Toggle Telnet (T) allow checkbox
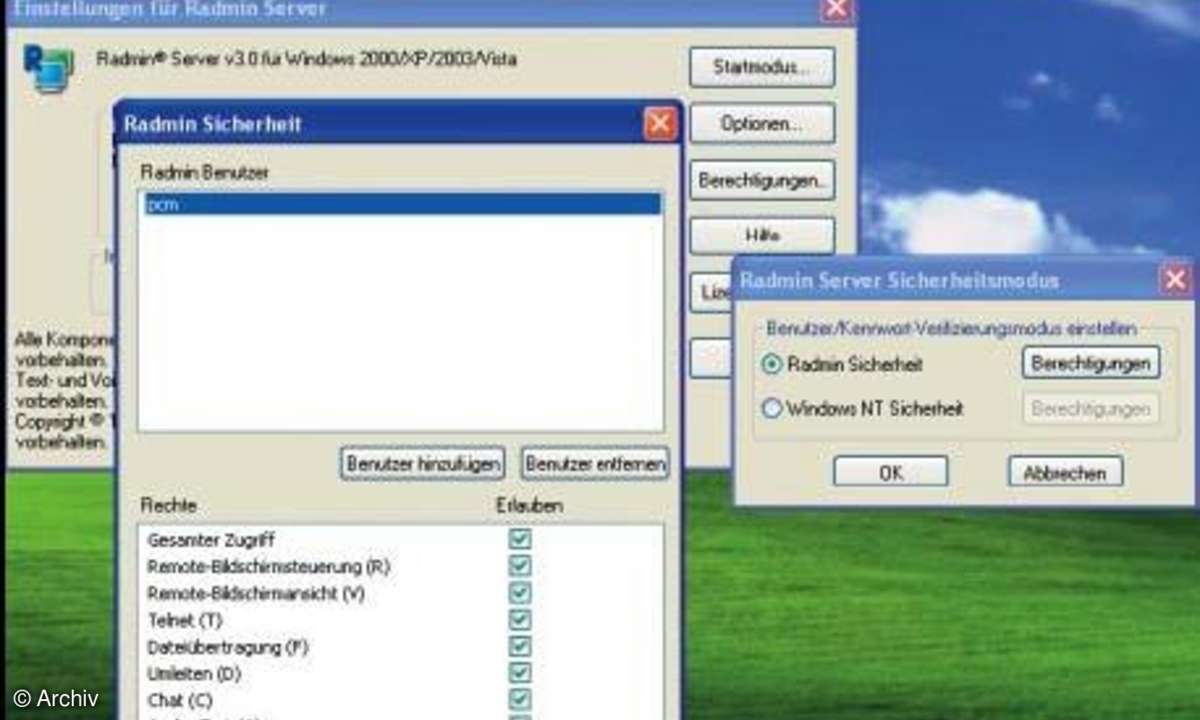 click(x=520, y=620)
